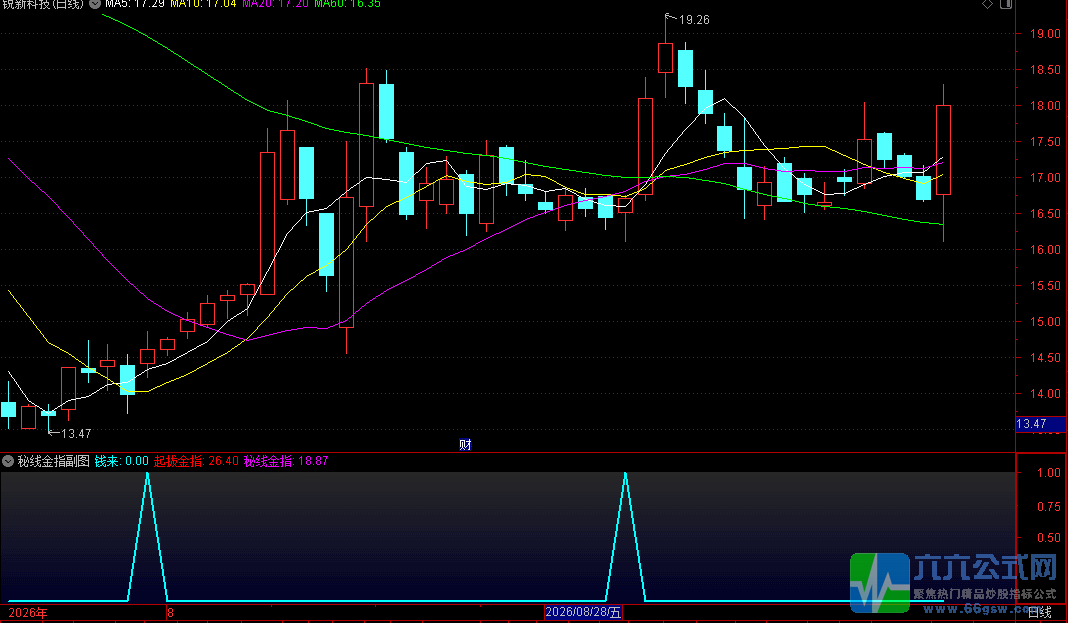1068x623 pixels.
Task: Select the MA20: 17.20 label
Action: 275,4
